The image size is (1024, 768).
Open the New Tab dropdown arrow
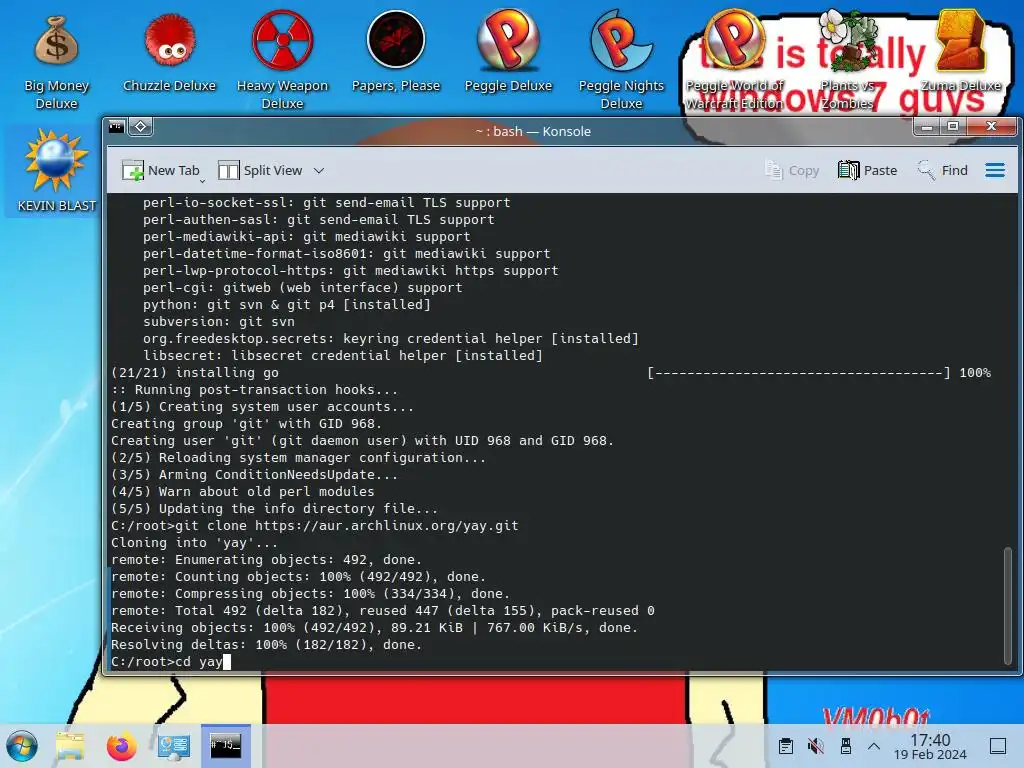[202, 181]
